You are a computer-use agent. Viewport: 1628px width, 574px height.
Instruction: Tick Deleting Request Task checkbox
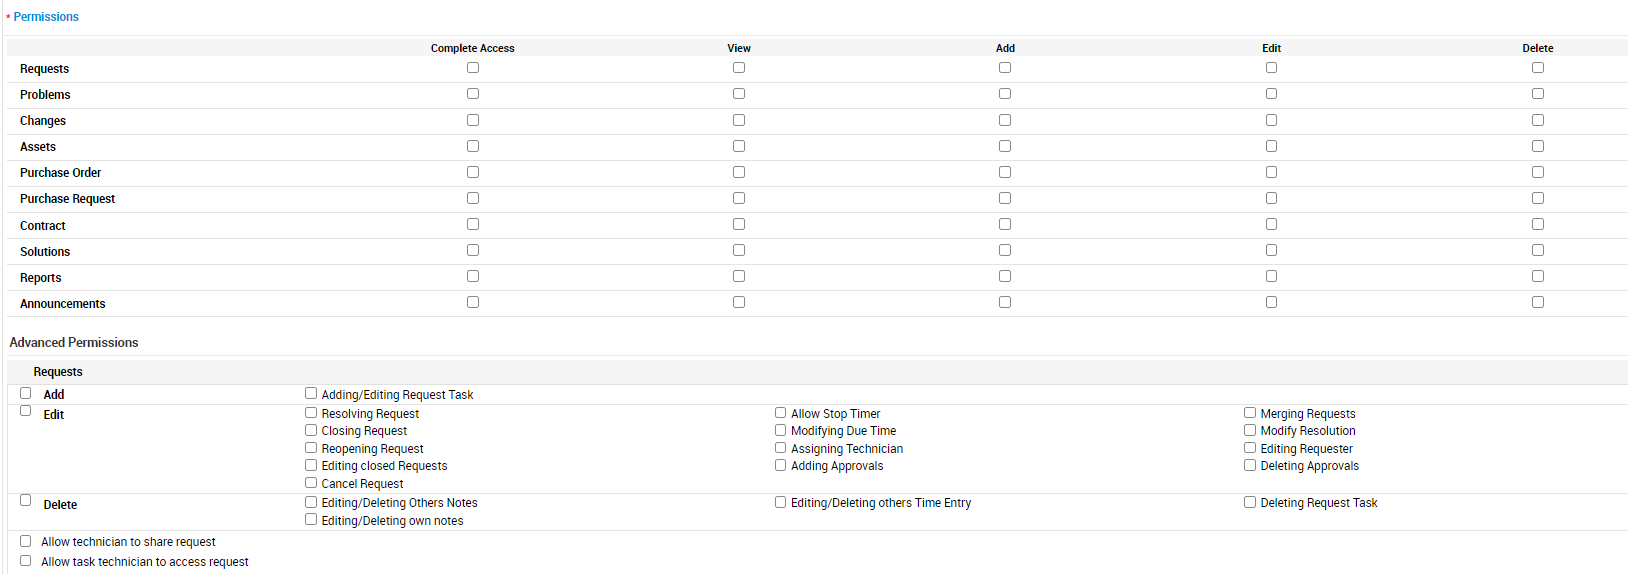coord(1250,502)
